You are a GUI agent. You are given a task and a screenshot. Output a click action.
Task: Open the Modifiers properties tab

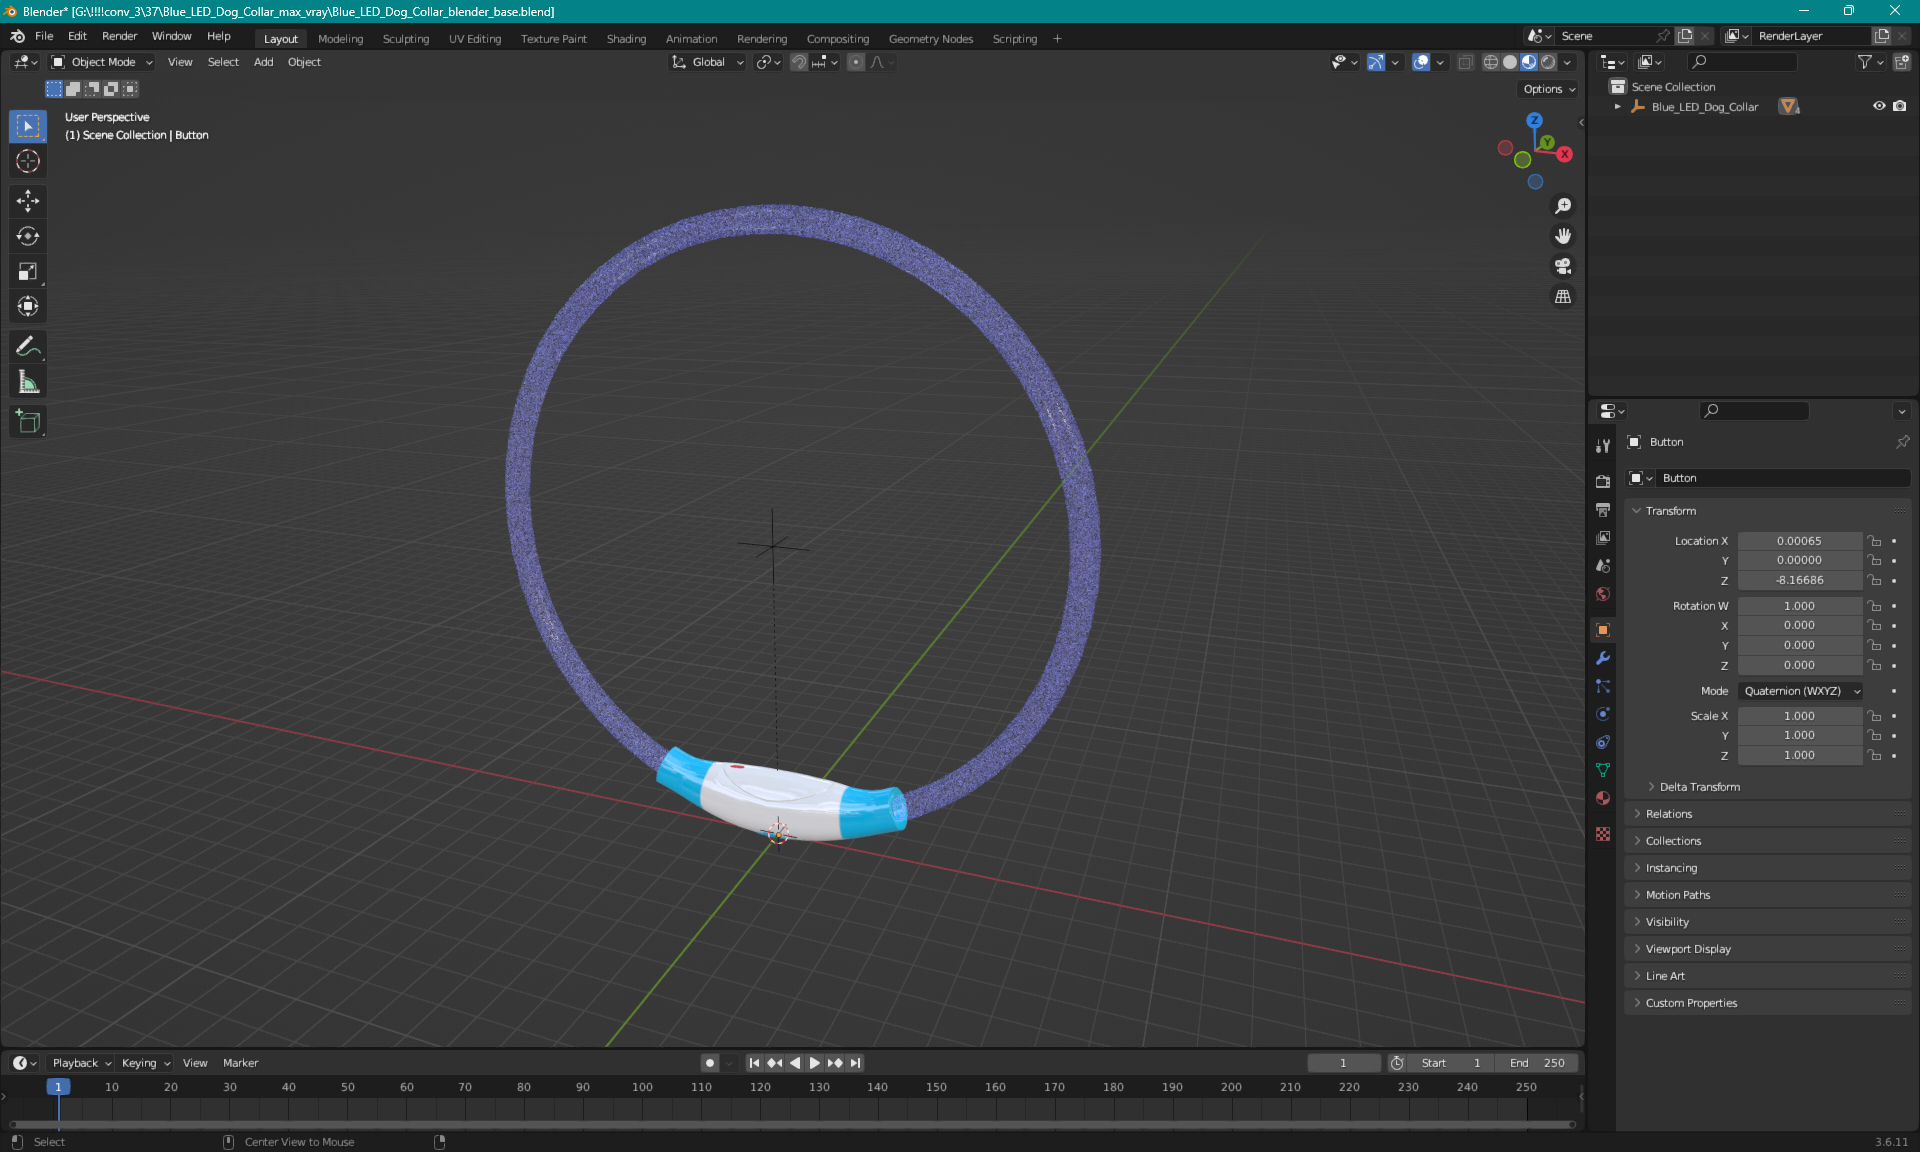tap(1603, 658)
